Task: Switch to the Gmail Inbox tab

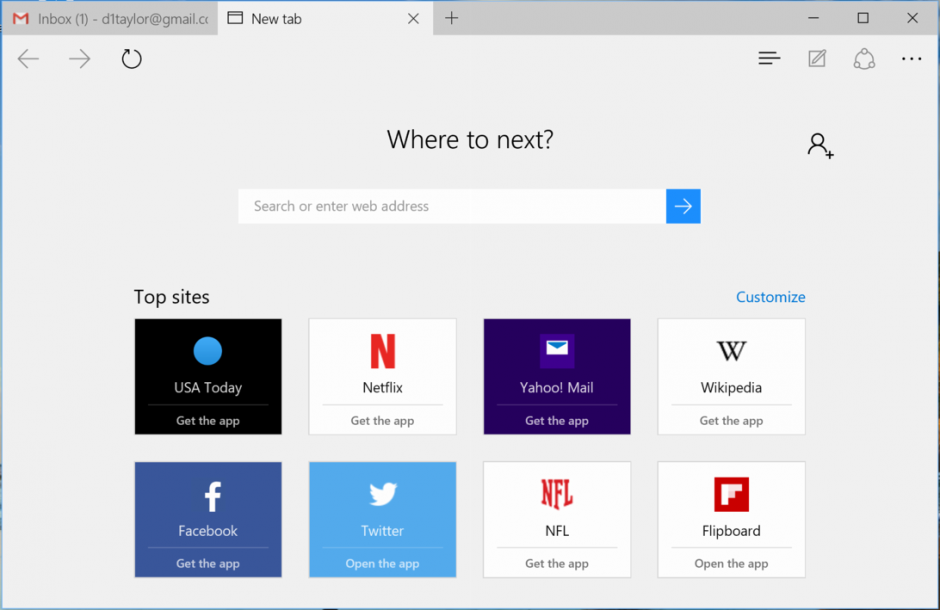Action: (x=110, y=17)
